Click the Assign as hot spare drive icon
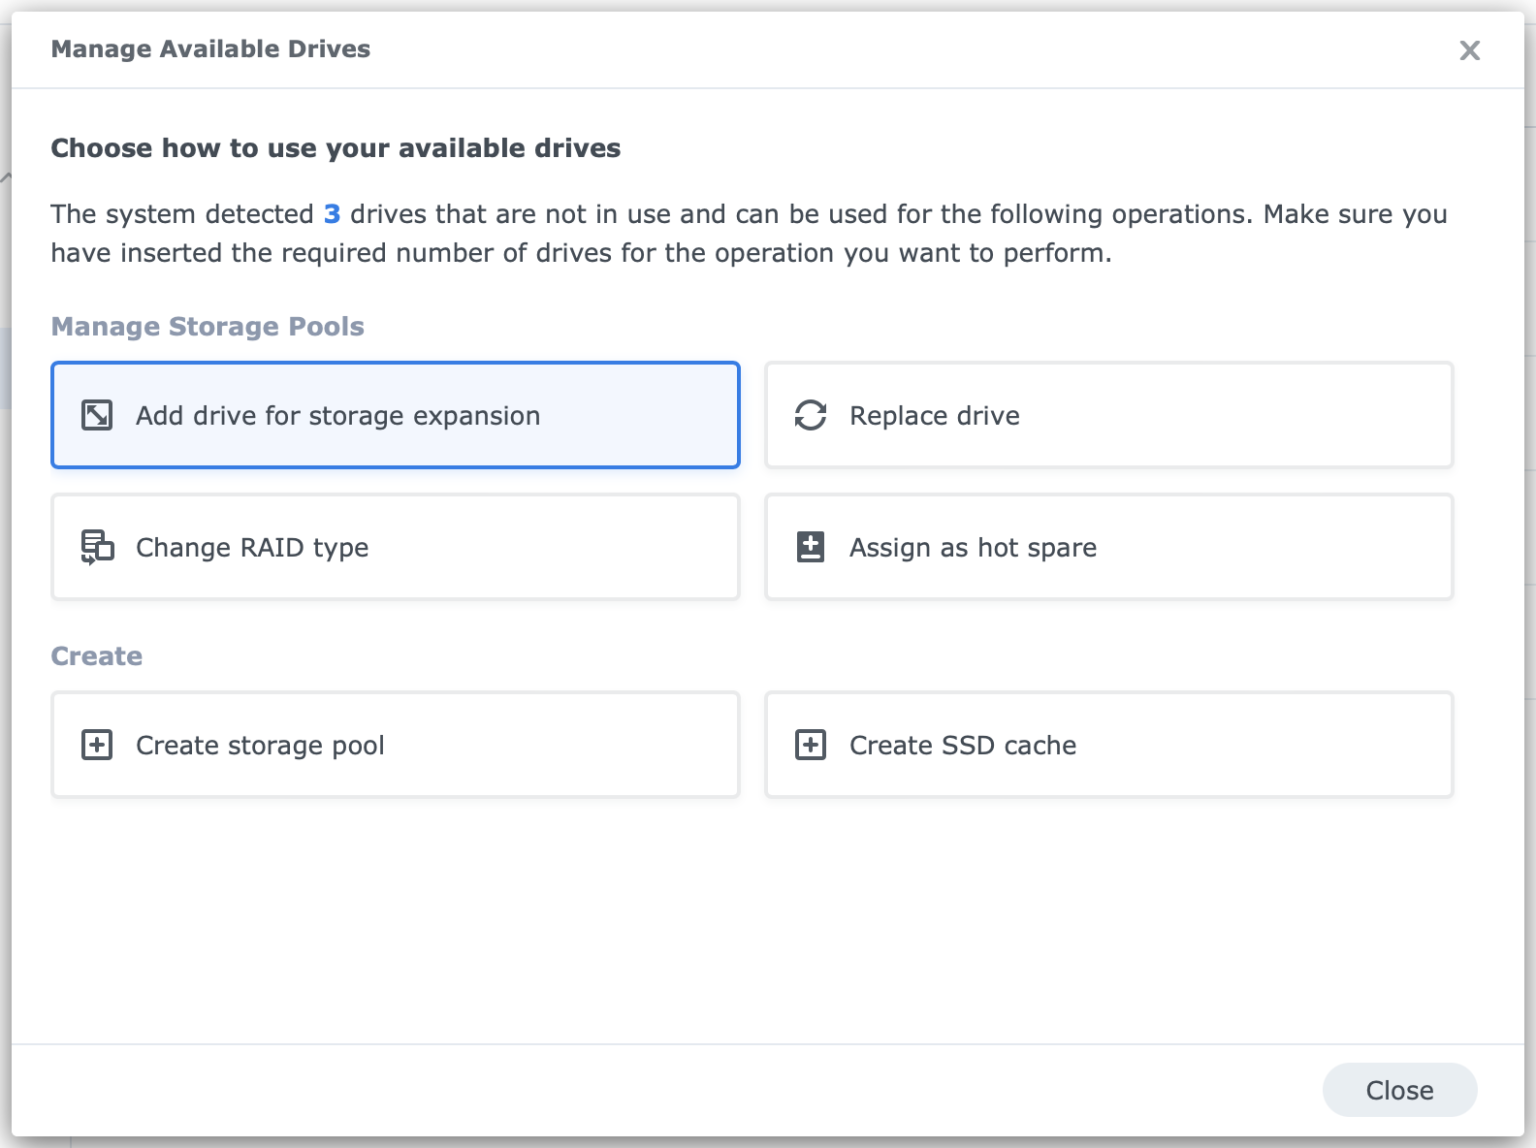This screenshot has width=1536, height=1148. [810, 547]
